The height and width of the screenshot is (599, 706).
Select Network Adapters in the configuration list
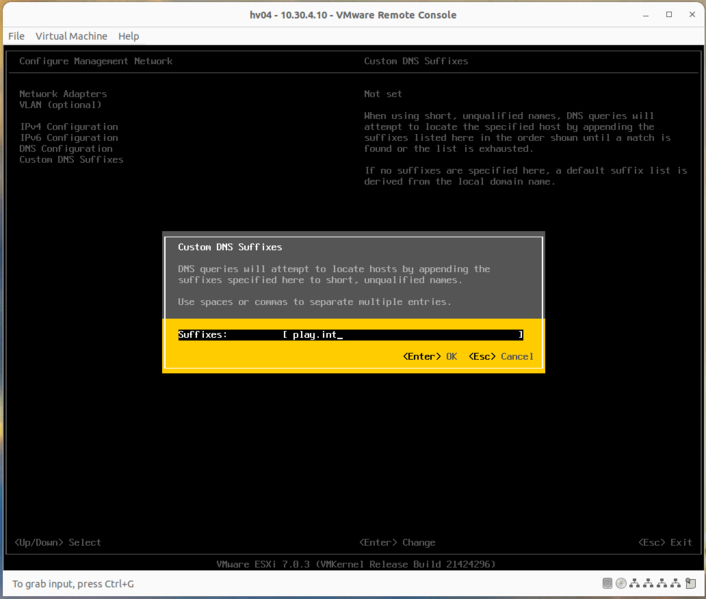[x=62, y=94]
